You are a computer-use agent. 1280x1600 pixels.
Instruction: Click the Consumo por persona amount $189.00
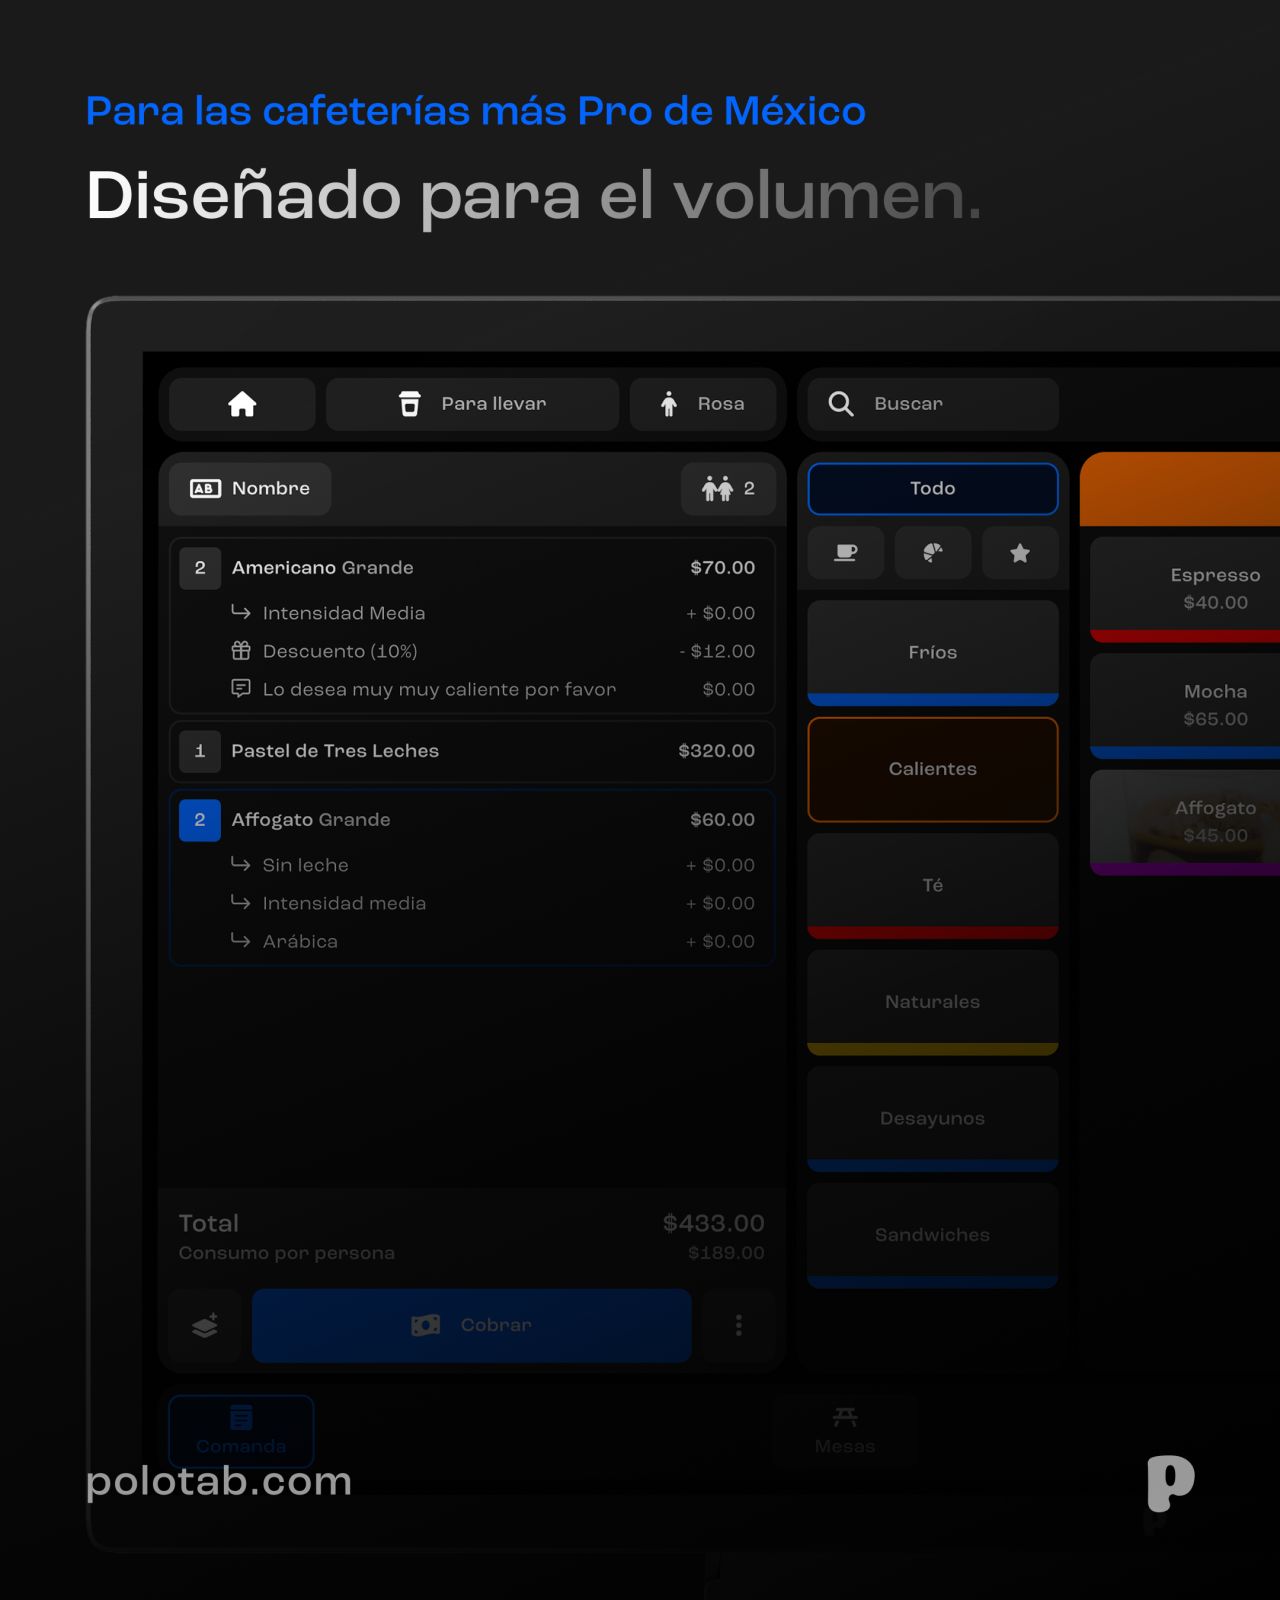[726, 1253]
